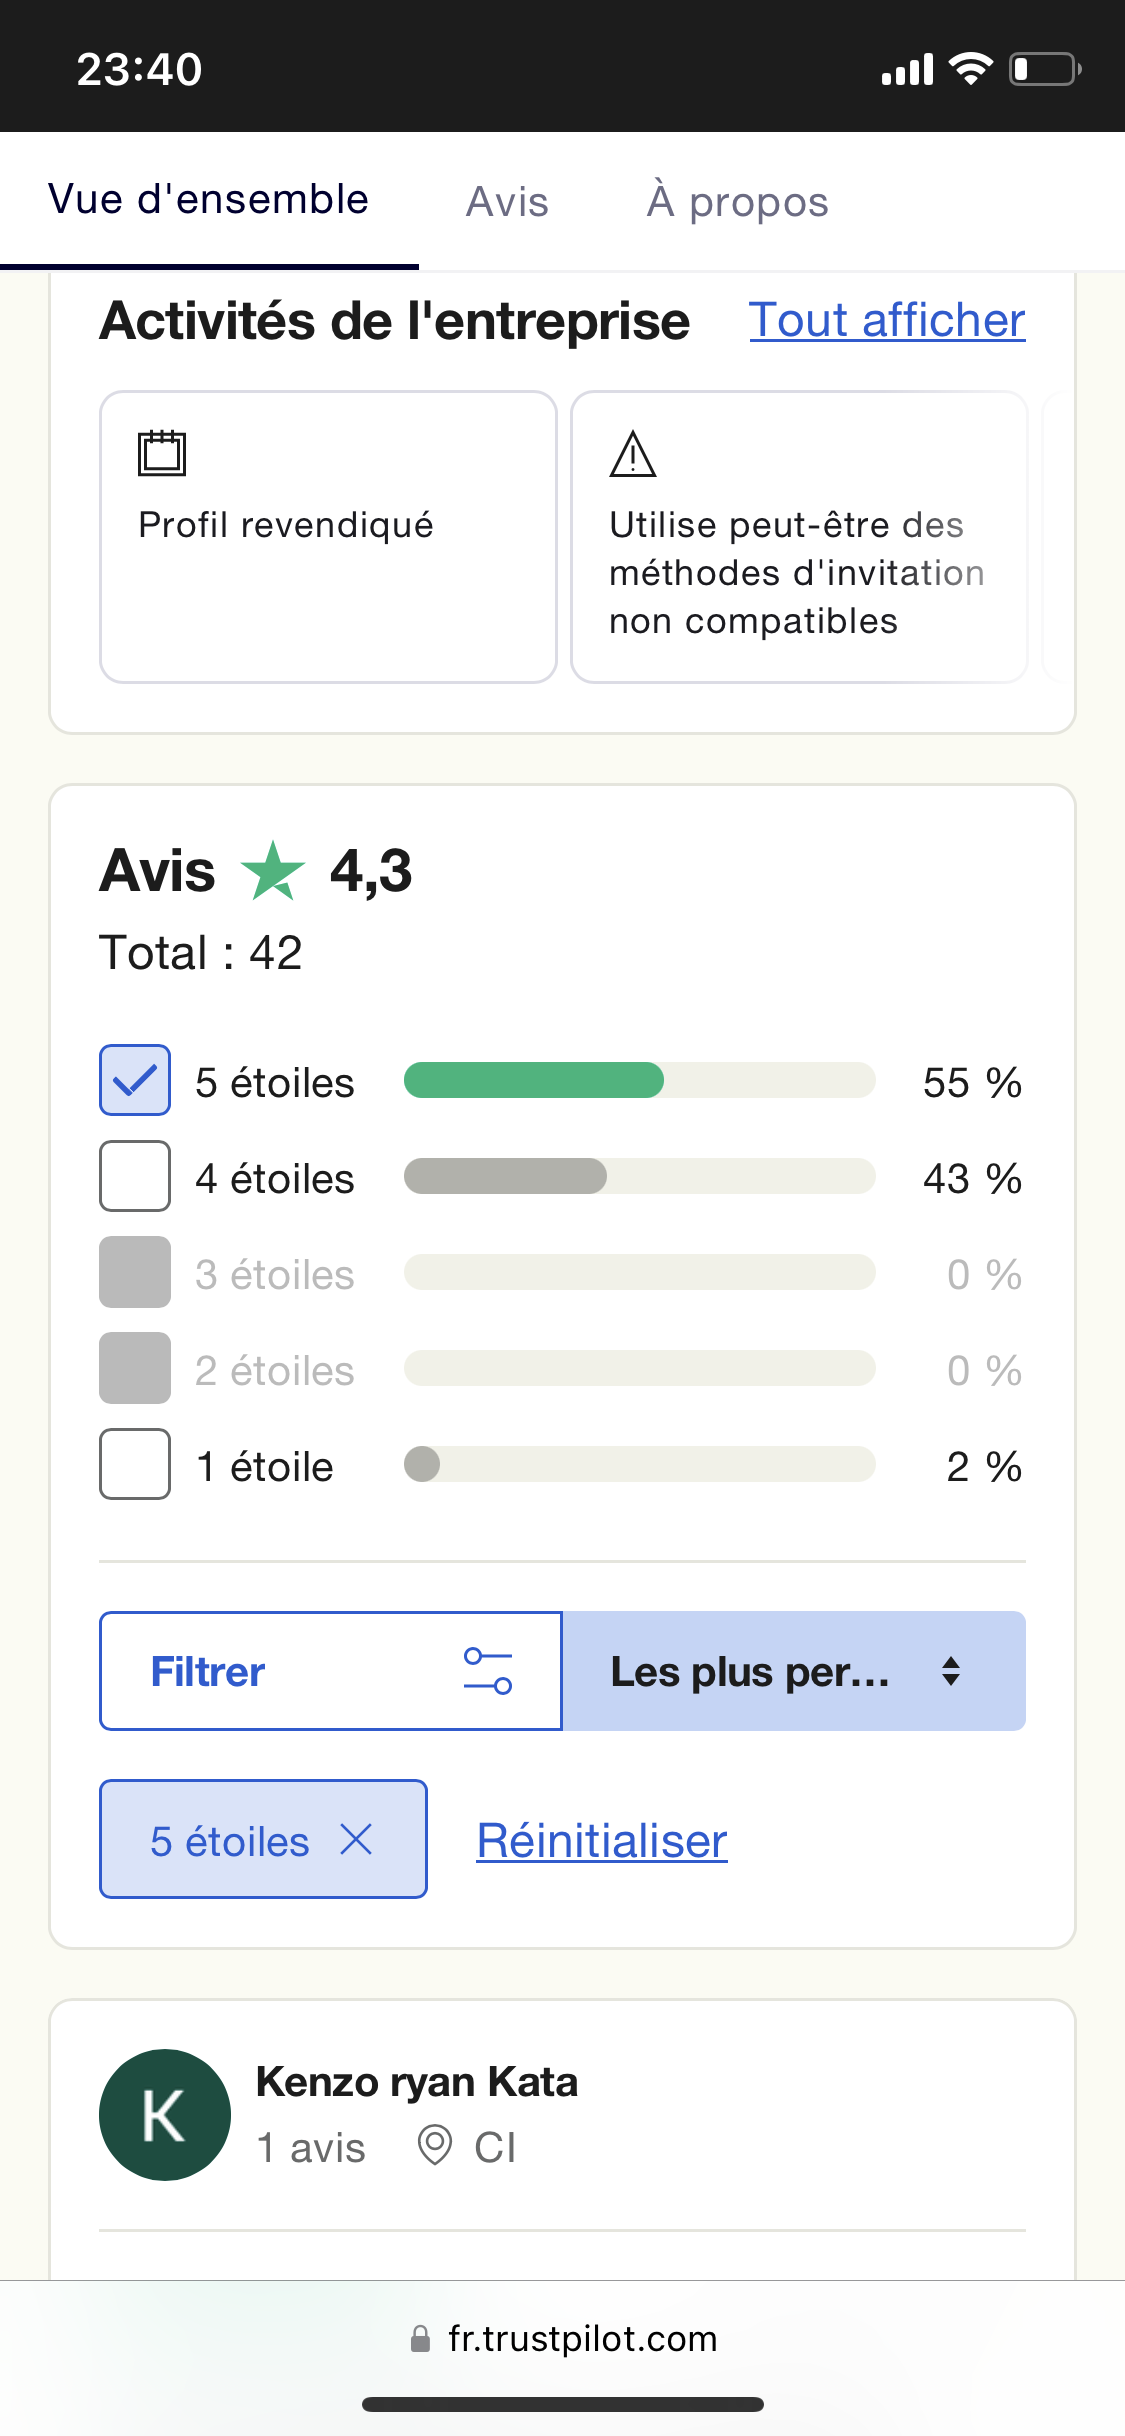This screenshot has width=1125, height=2436.
Task: Tap the filter sliders icon
Action: tap(488, 1671)
